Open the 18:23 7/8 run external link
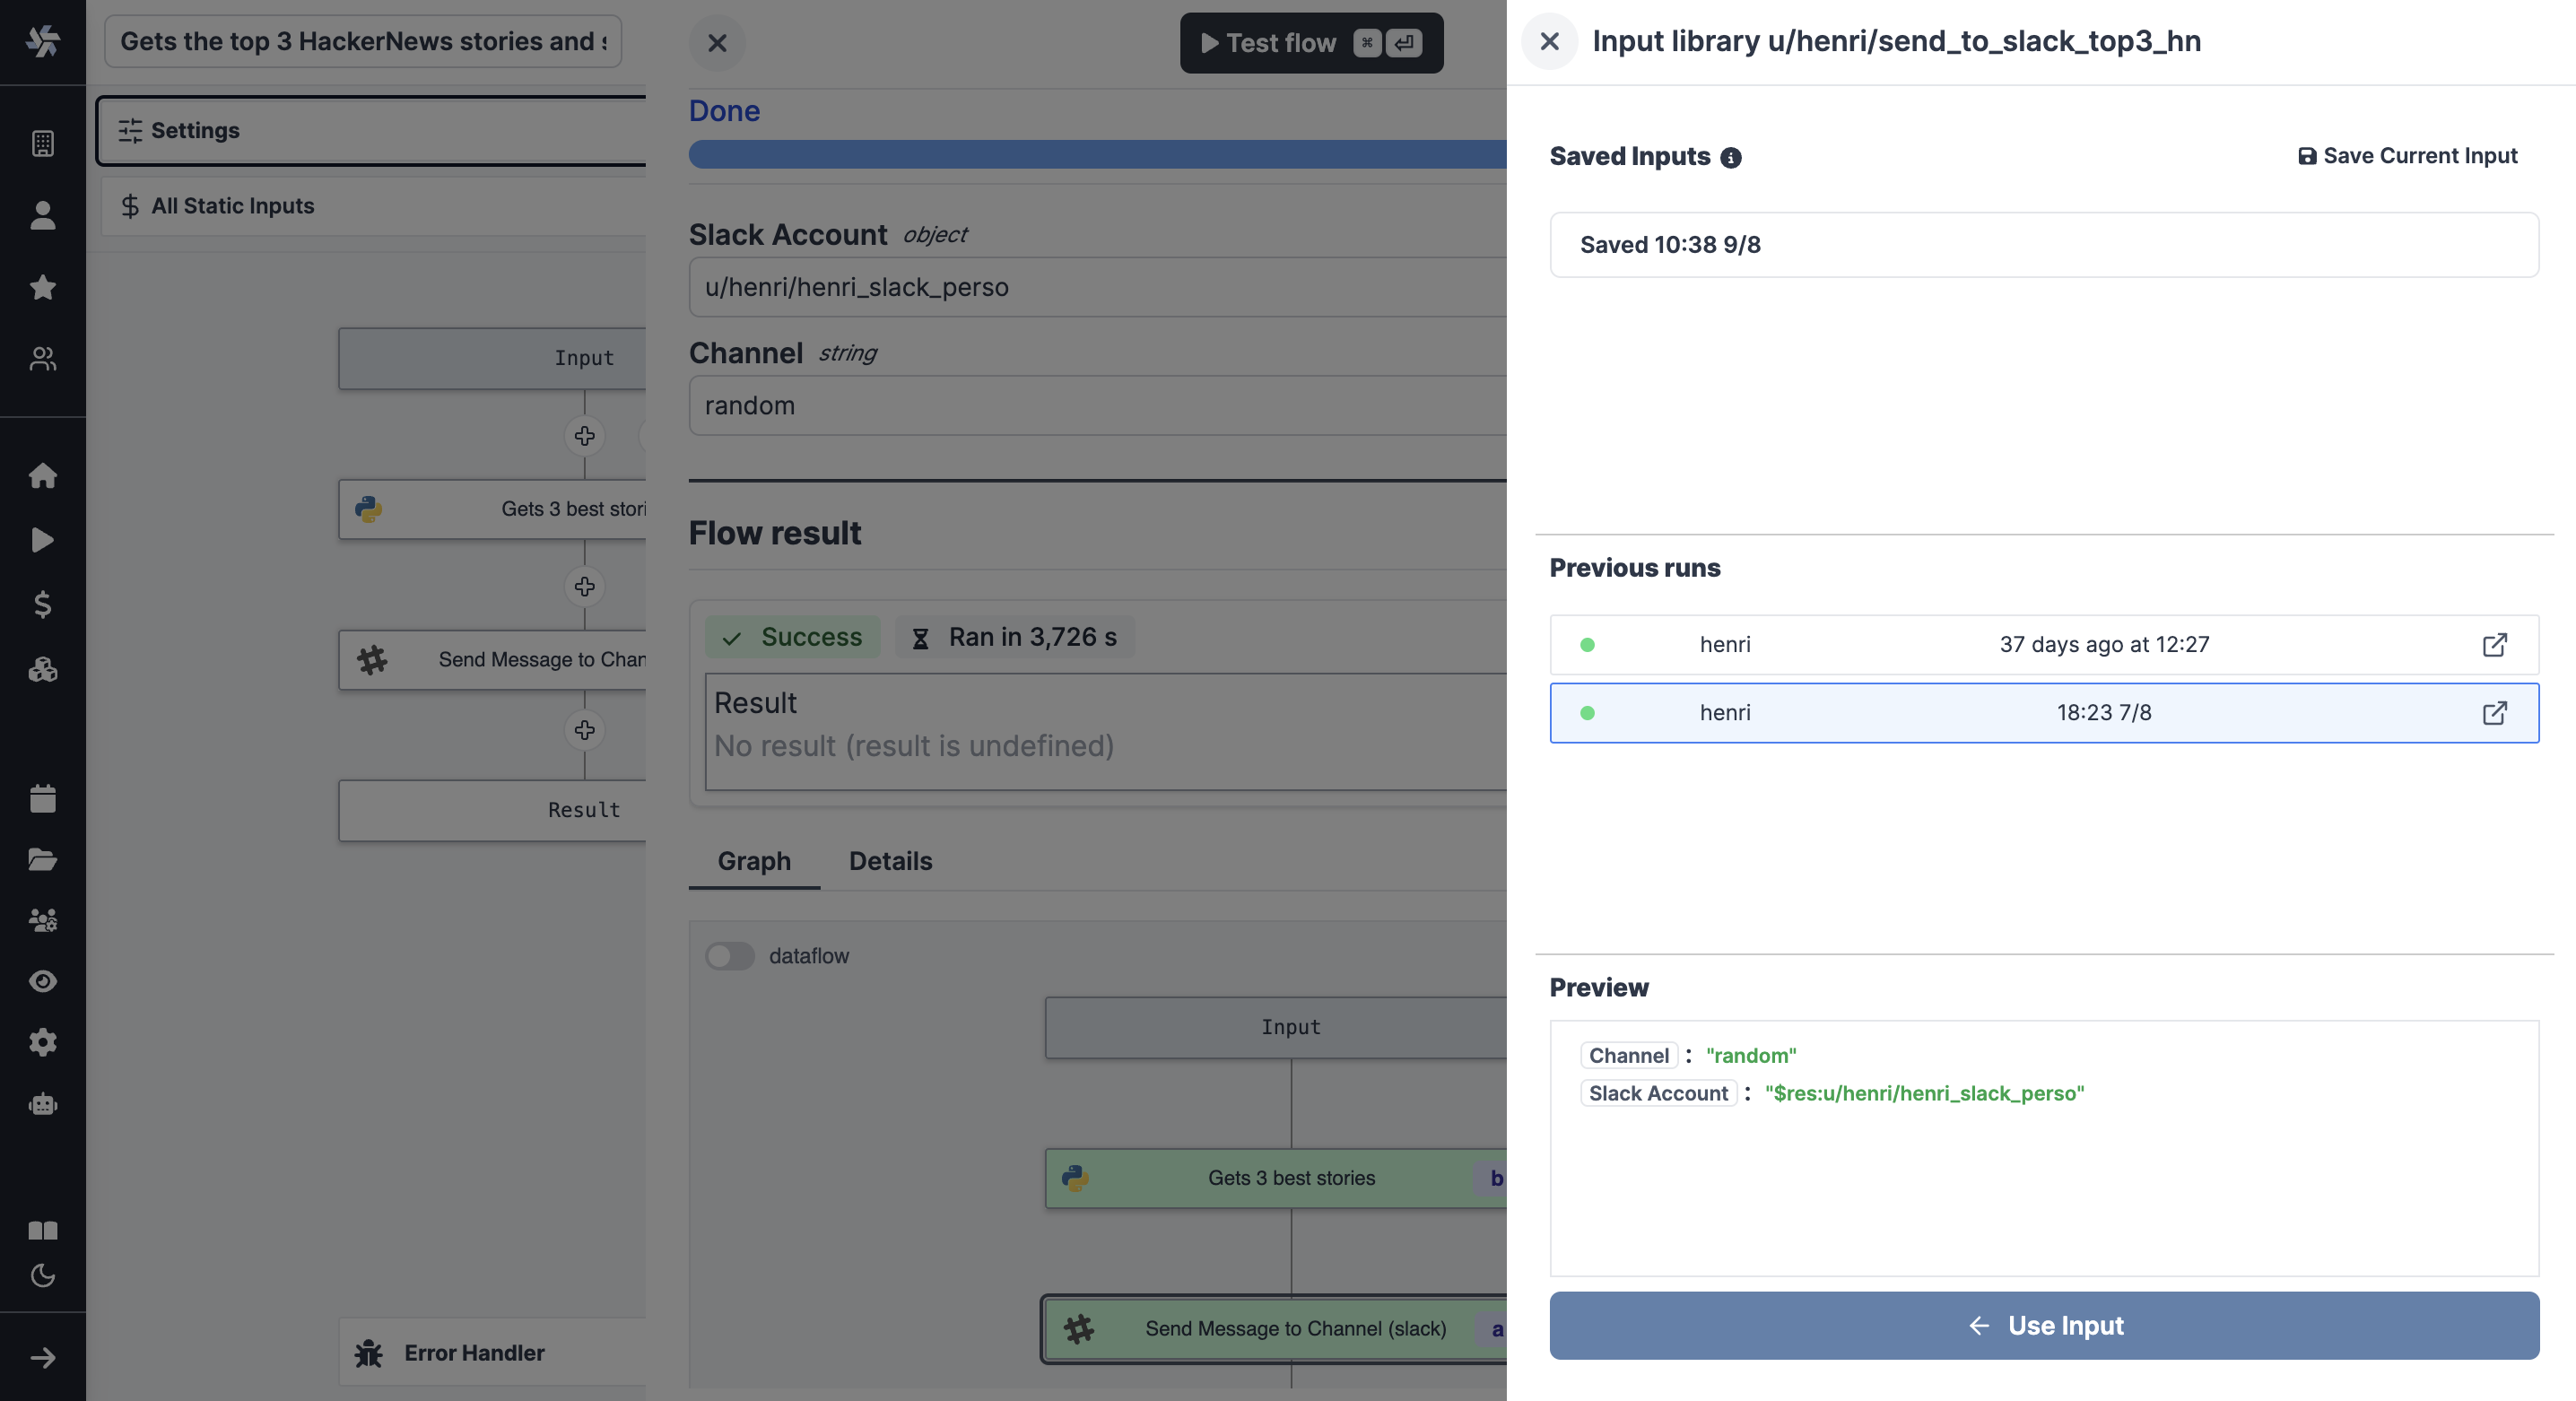The width and height of the screenshot is (2576, 1401). [x=2494, y=712]
